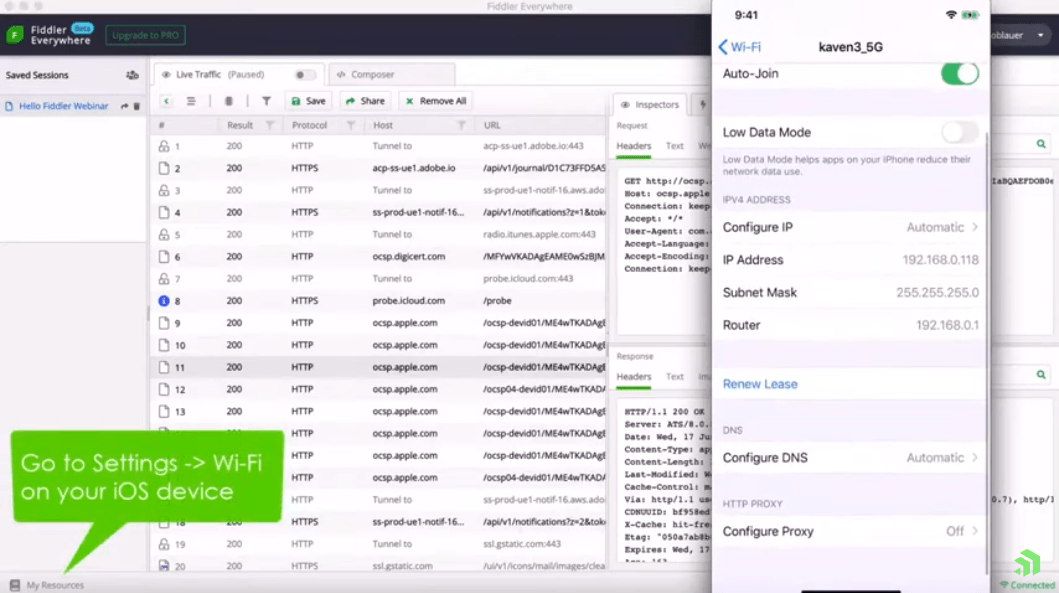Viewport: 1059px width, 593px height.
Task: Click the URL column header
Action: tap(492, 125)
